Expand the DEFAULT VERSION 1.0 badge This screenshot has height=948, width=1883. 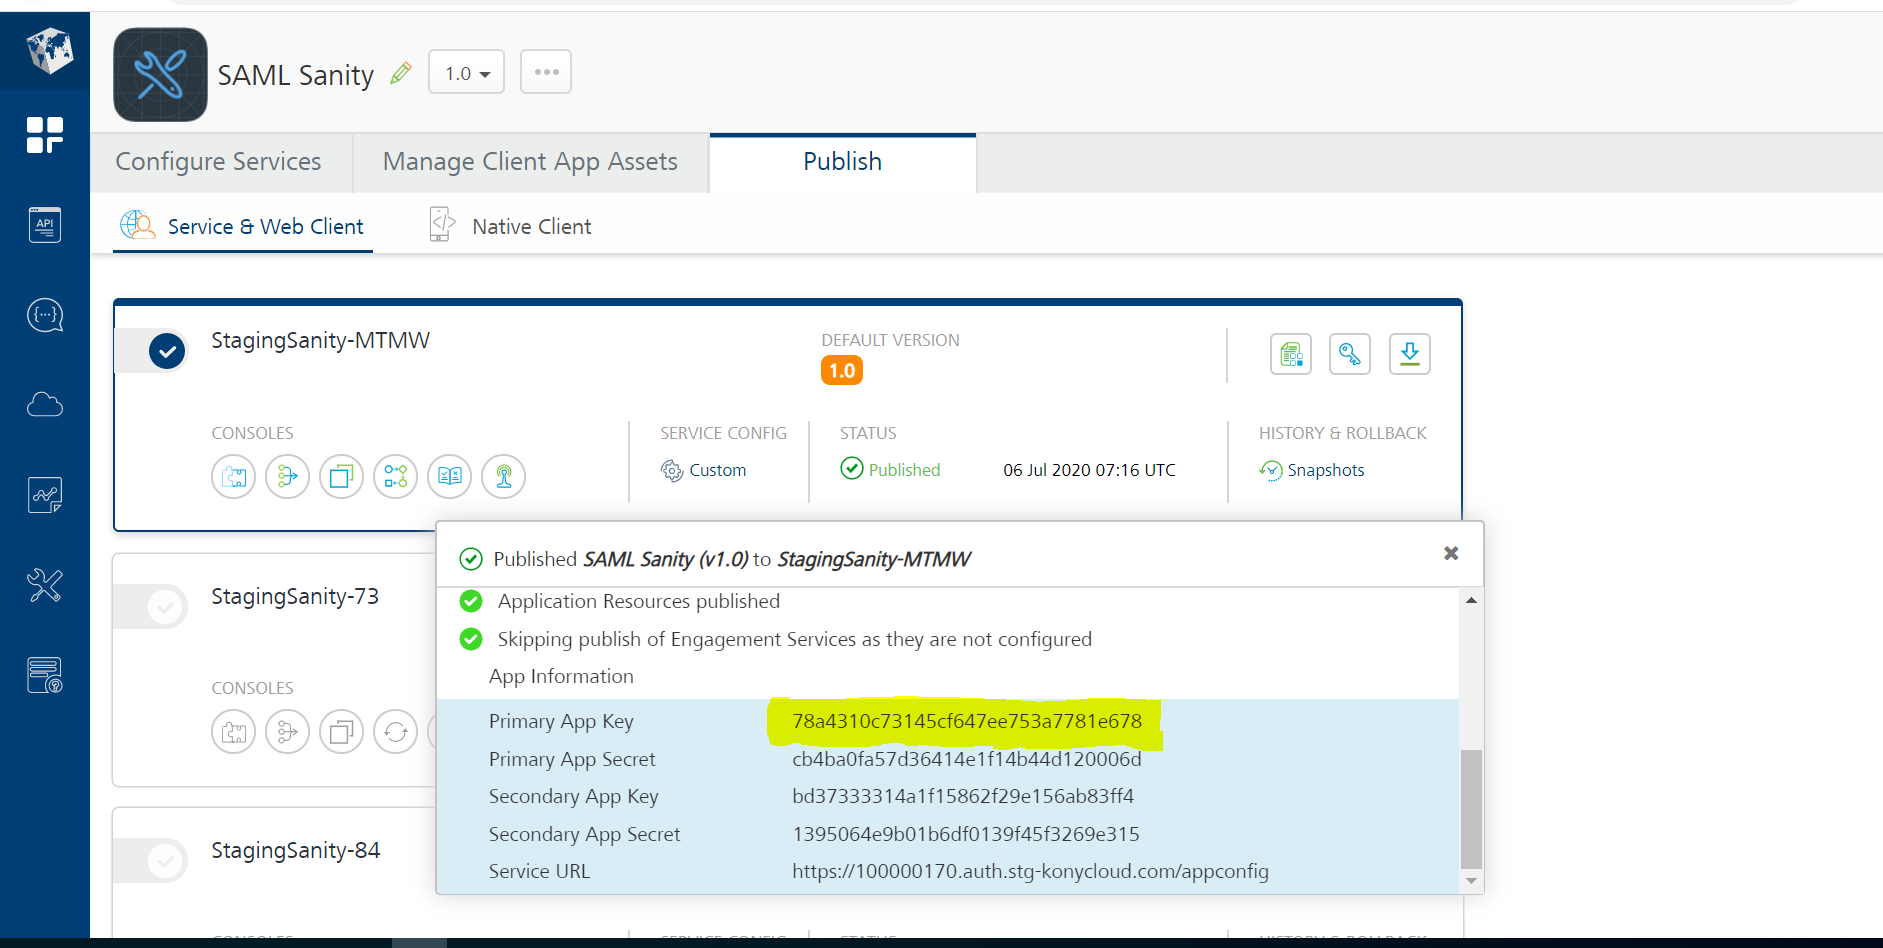[x=841, y=369]
